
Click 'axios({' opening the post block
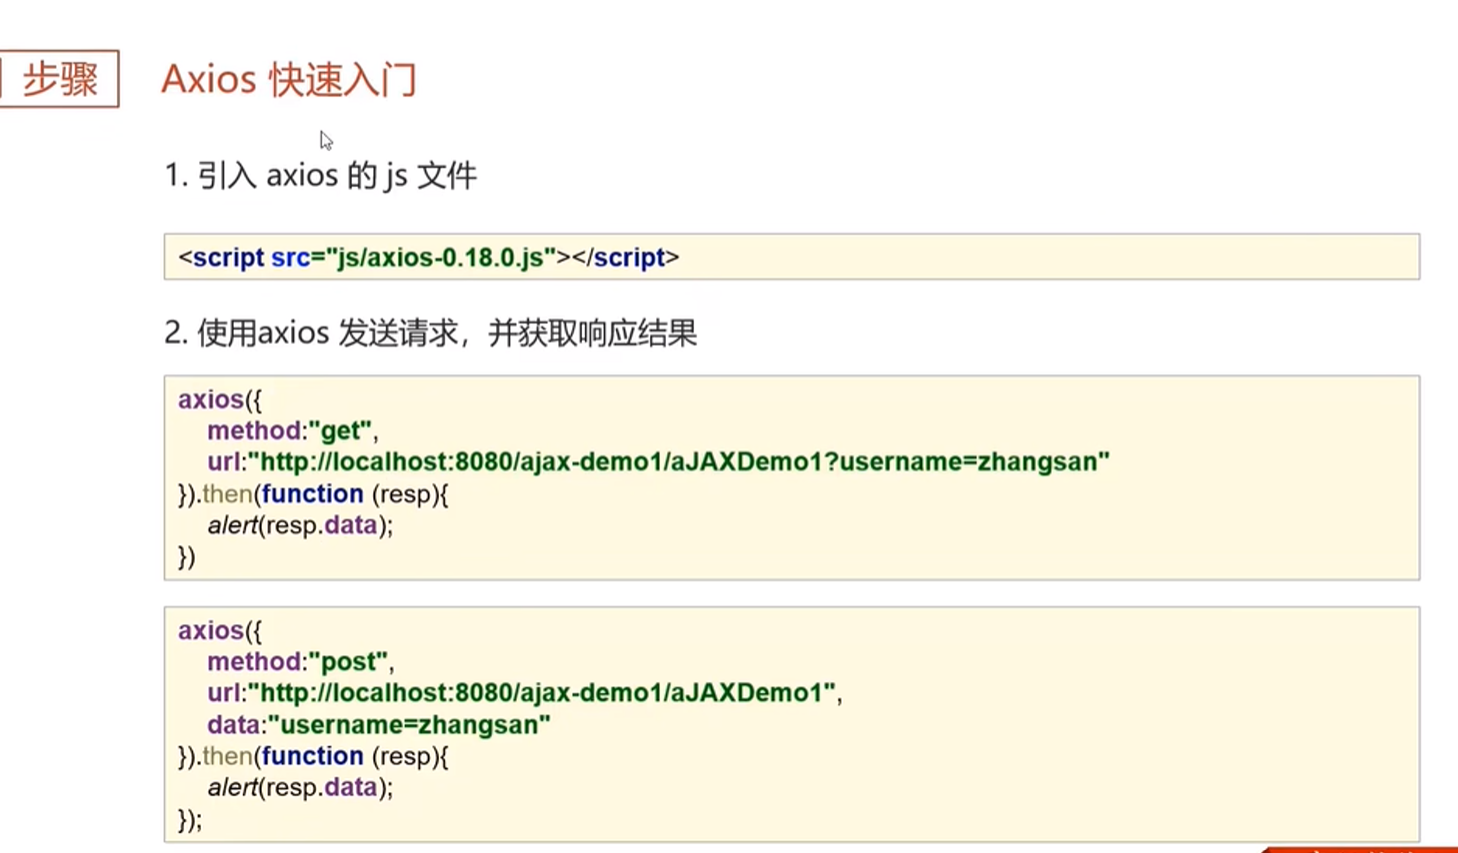[220, 631]
